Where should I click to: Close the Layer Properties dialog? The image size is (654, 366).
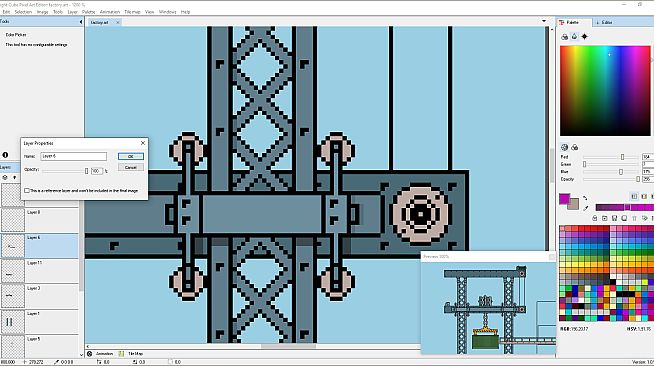tap(143, 143)
